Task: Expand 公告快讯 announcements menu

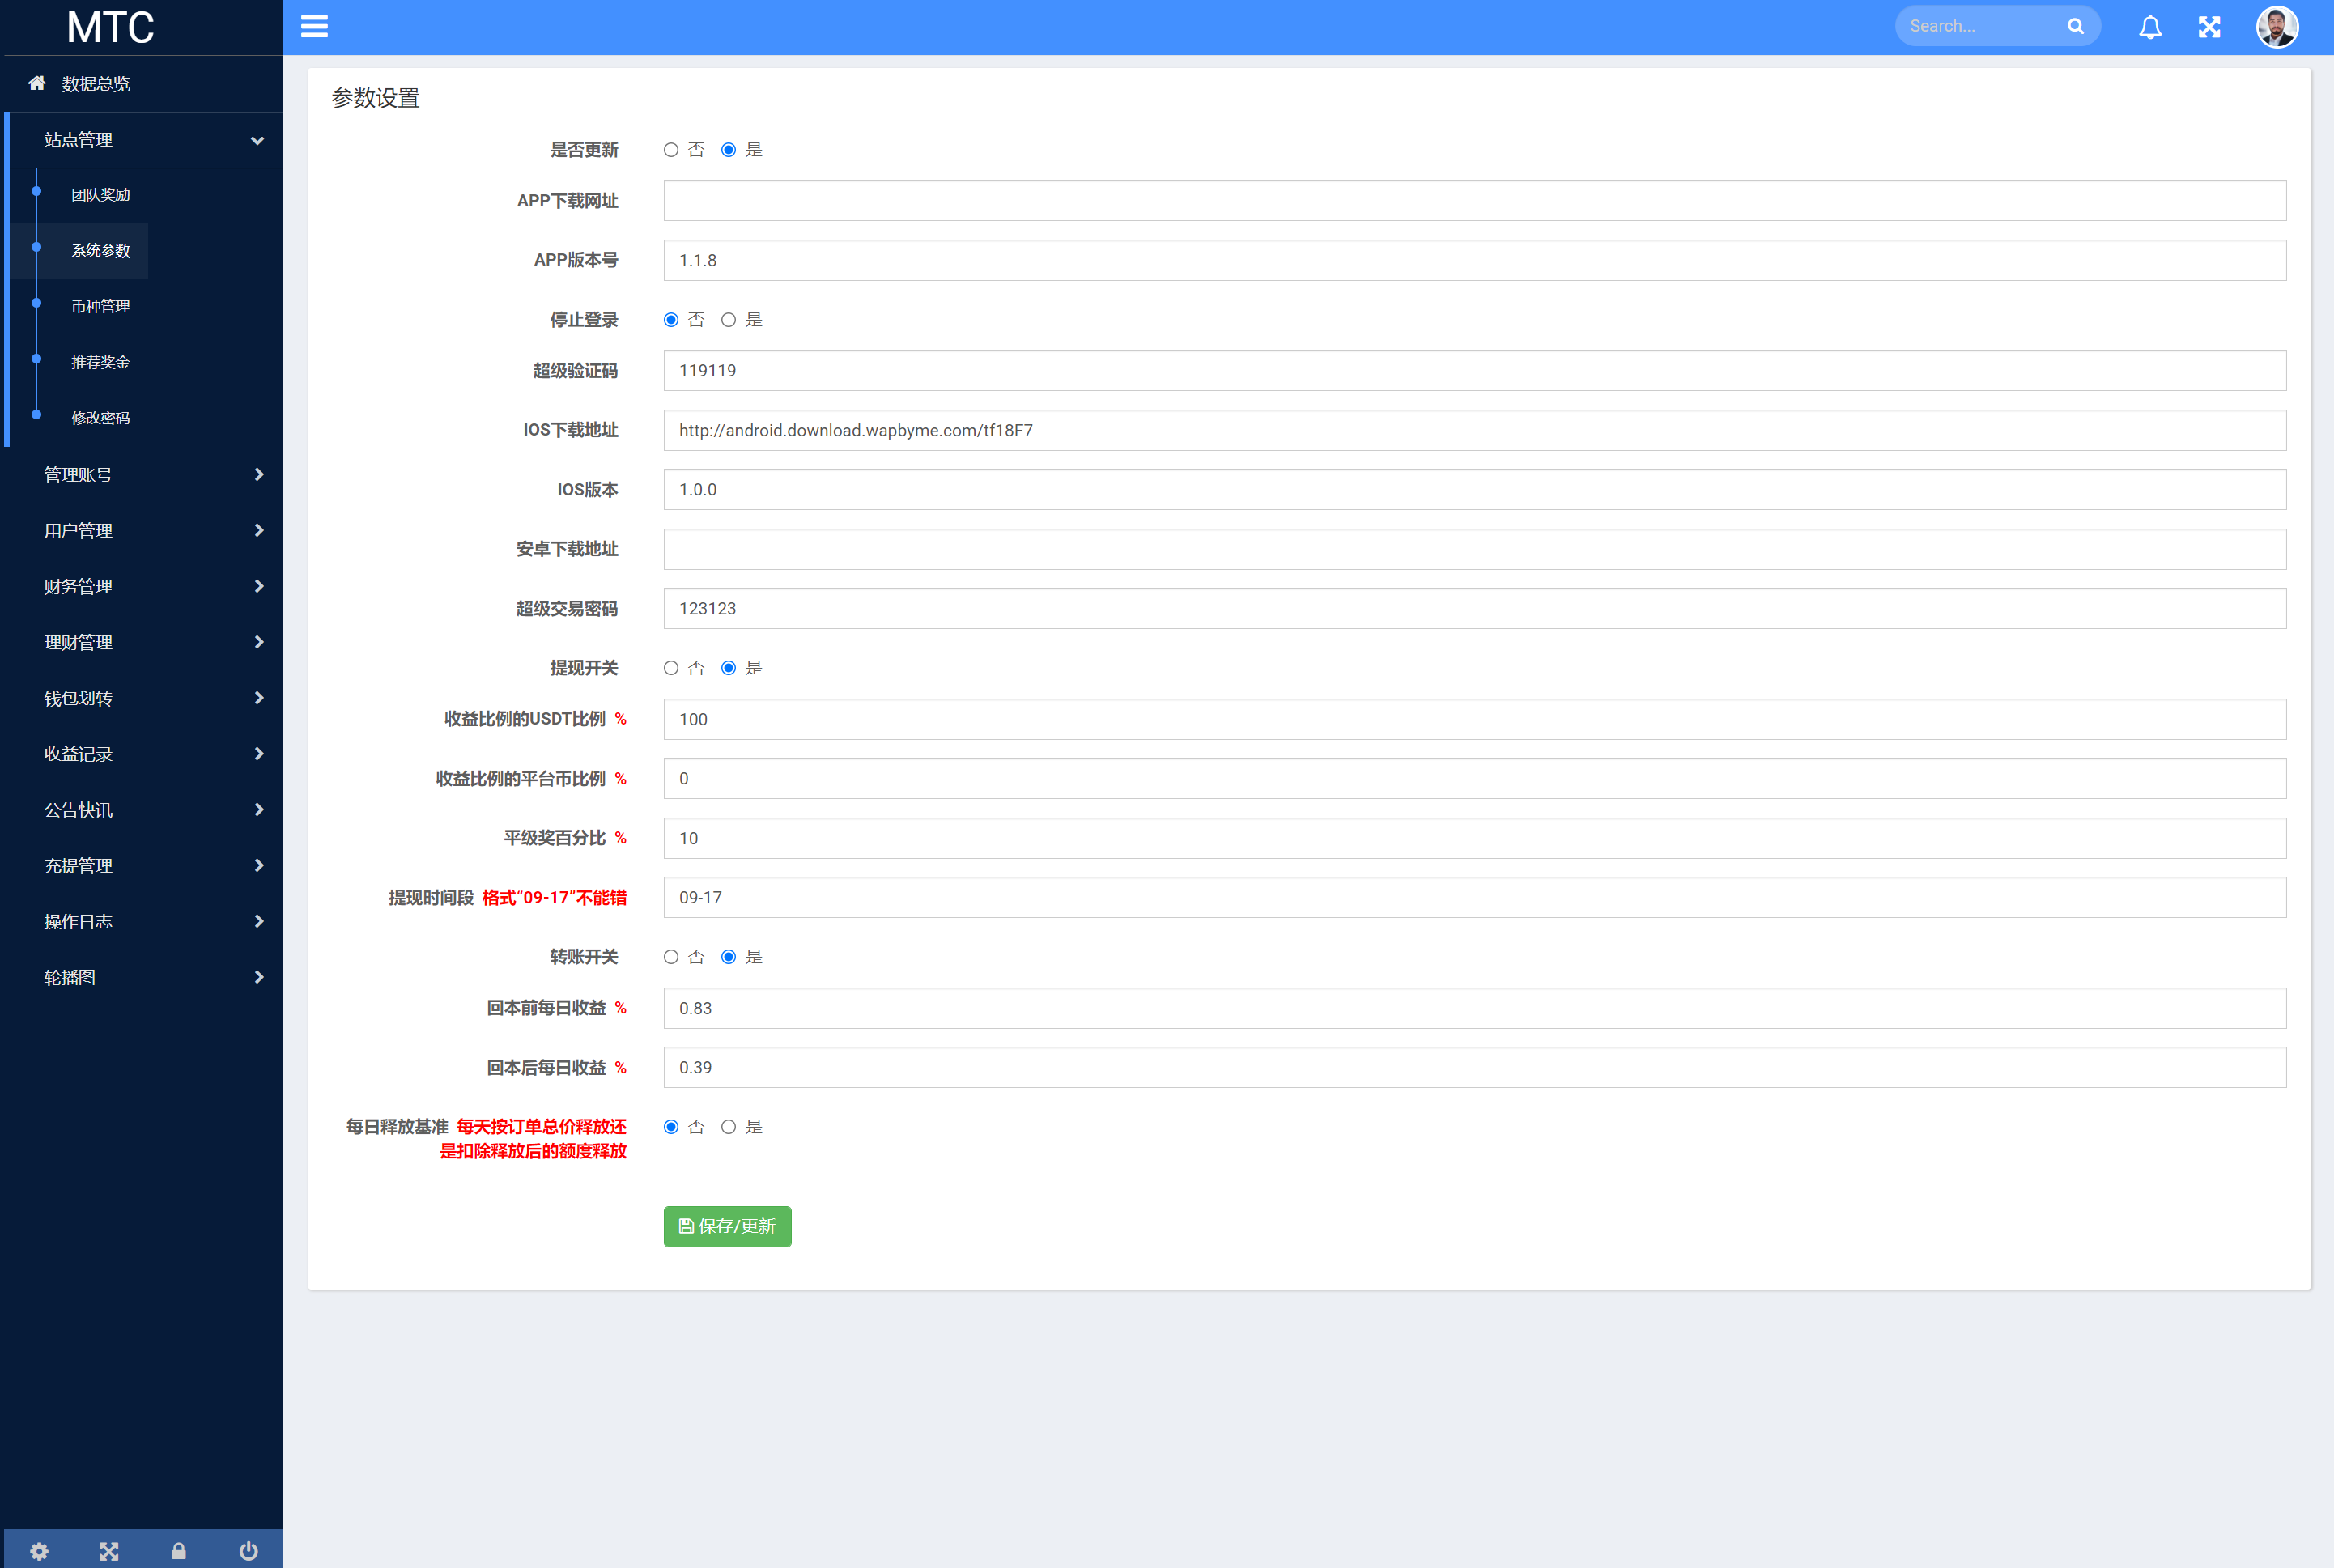Action: (x=145, y=809)
